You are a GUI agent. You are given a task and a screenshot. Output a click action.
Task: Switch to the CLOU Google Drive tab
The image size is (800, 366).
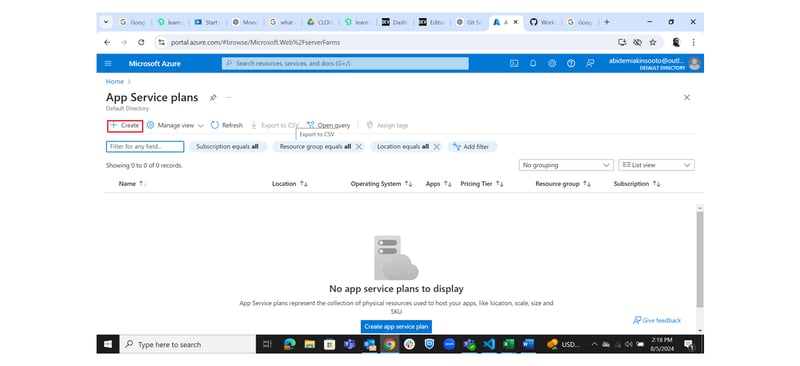319,22
